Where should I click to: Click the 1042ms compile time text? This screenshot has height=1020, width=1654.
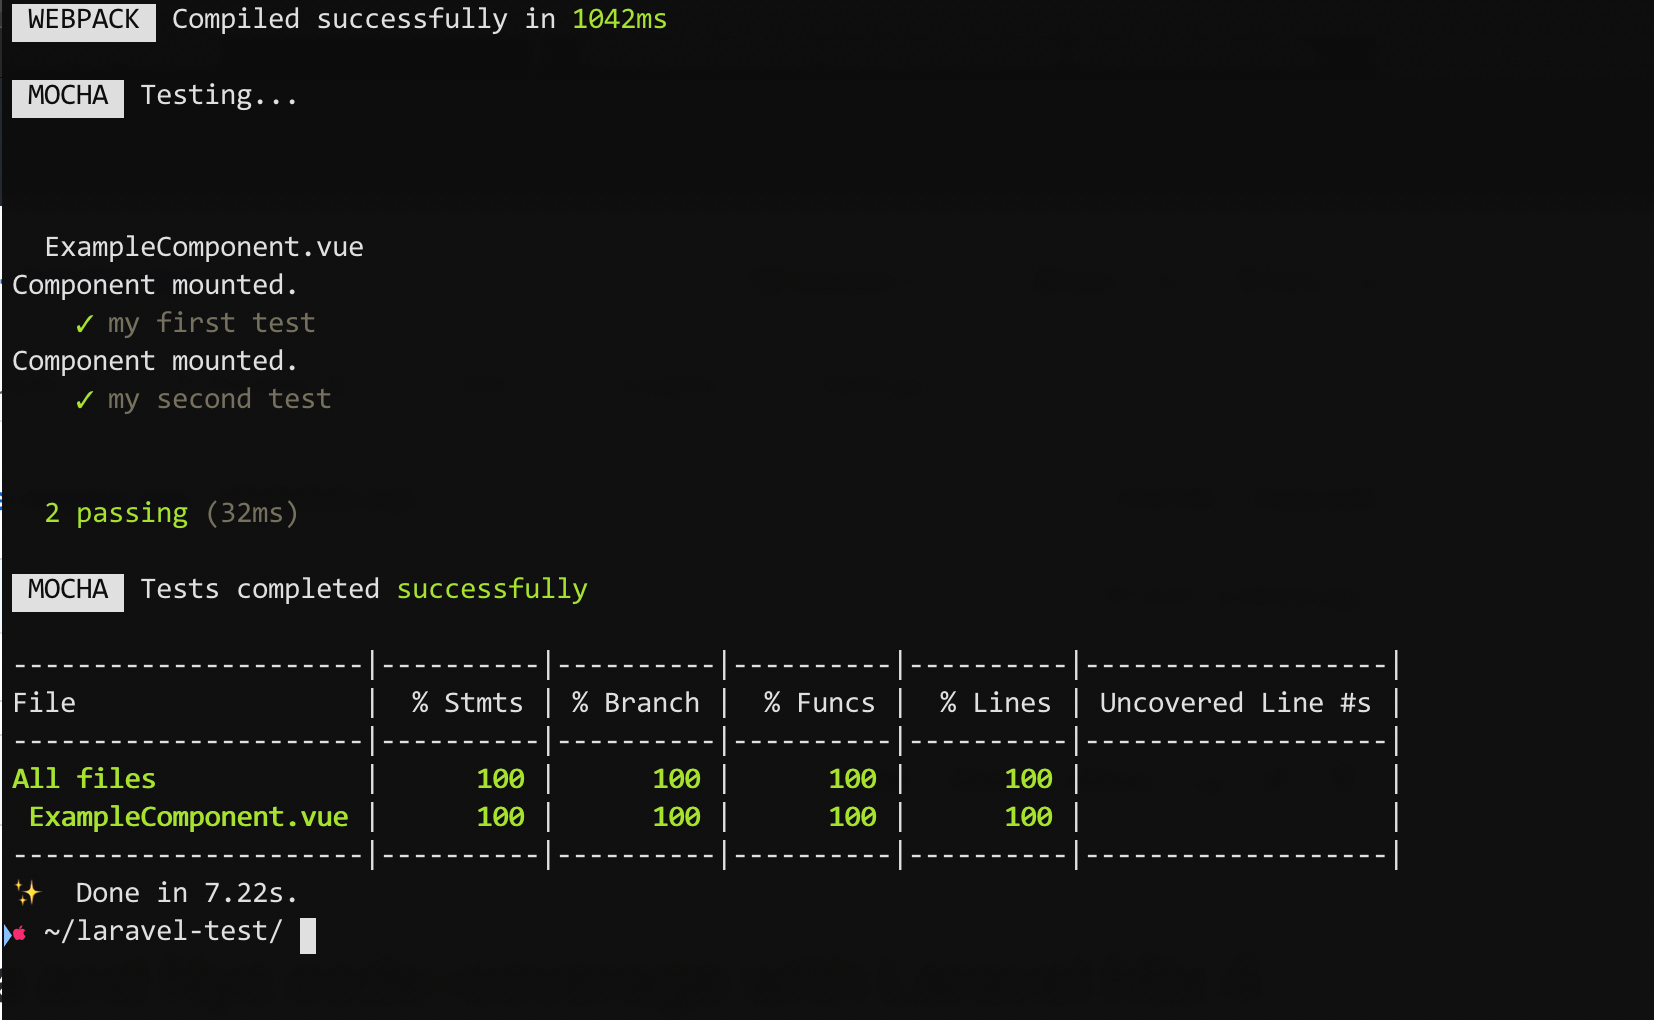[x=619, y=18]
